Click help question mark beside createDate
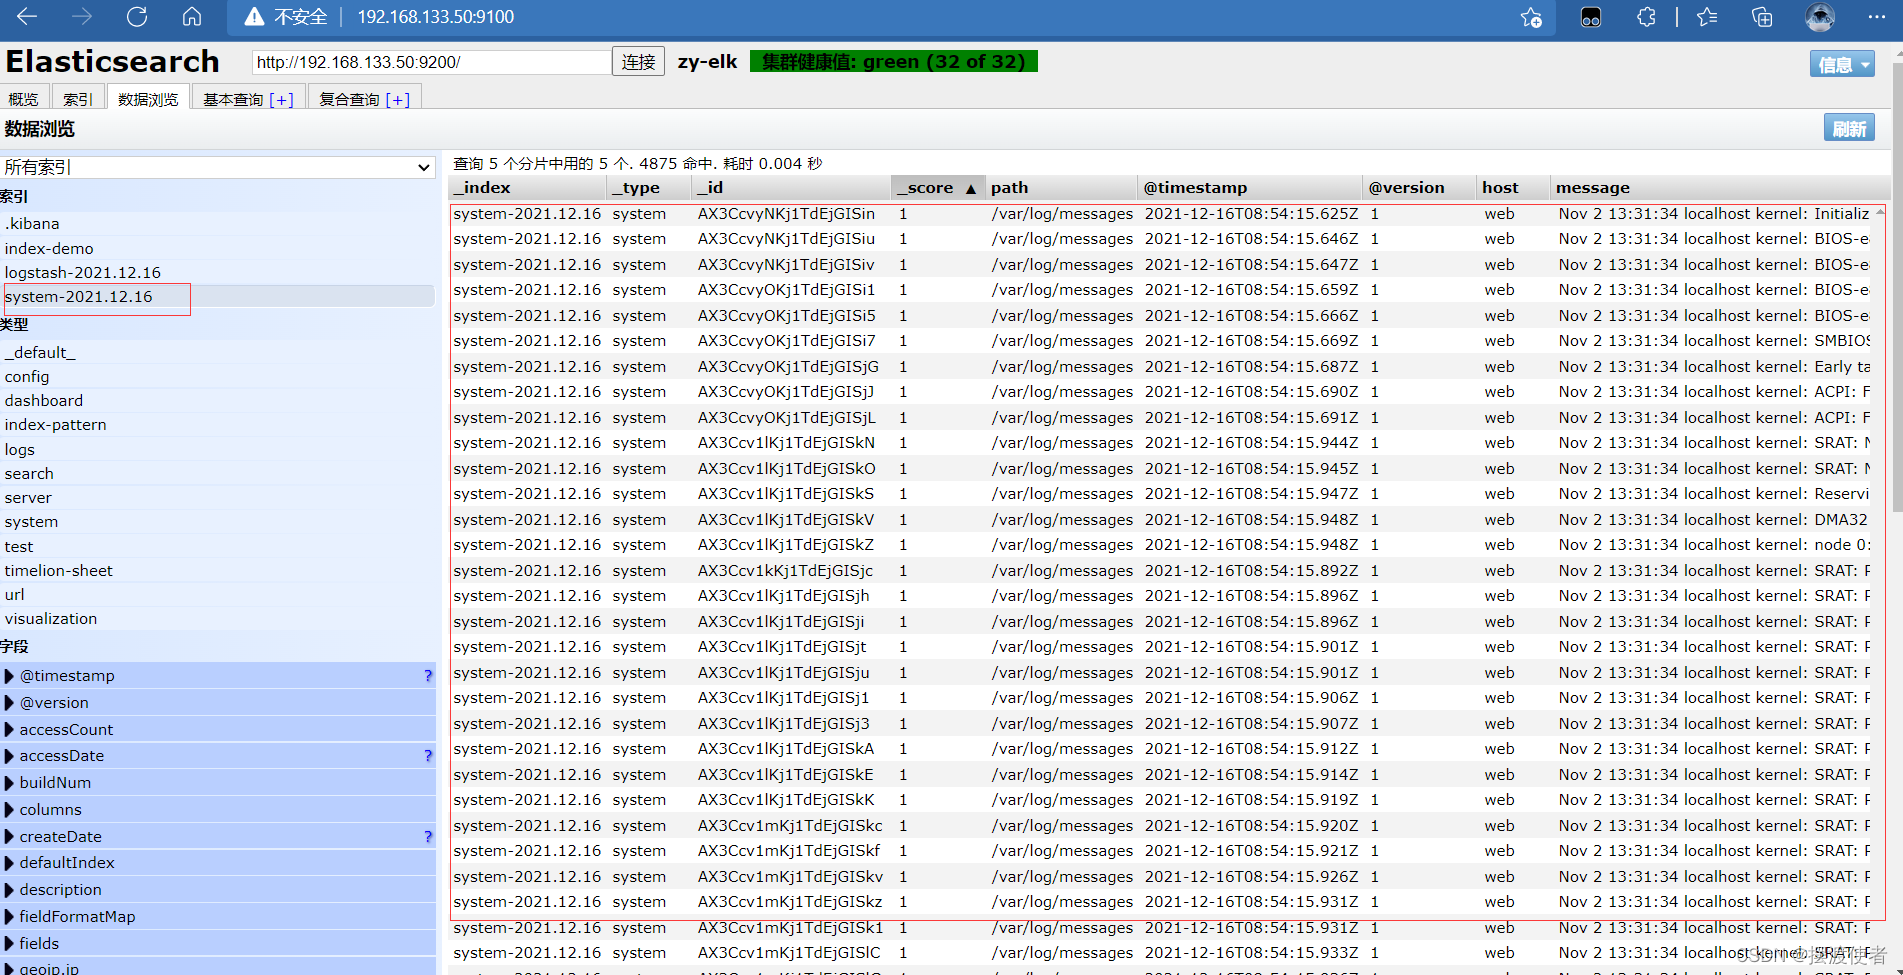The height and width of the screenshot is (975, 1903). tap(428, 837)
